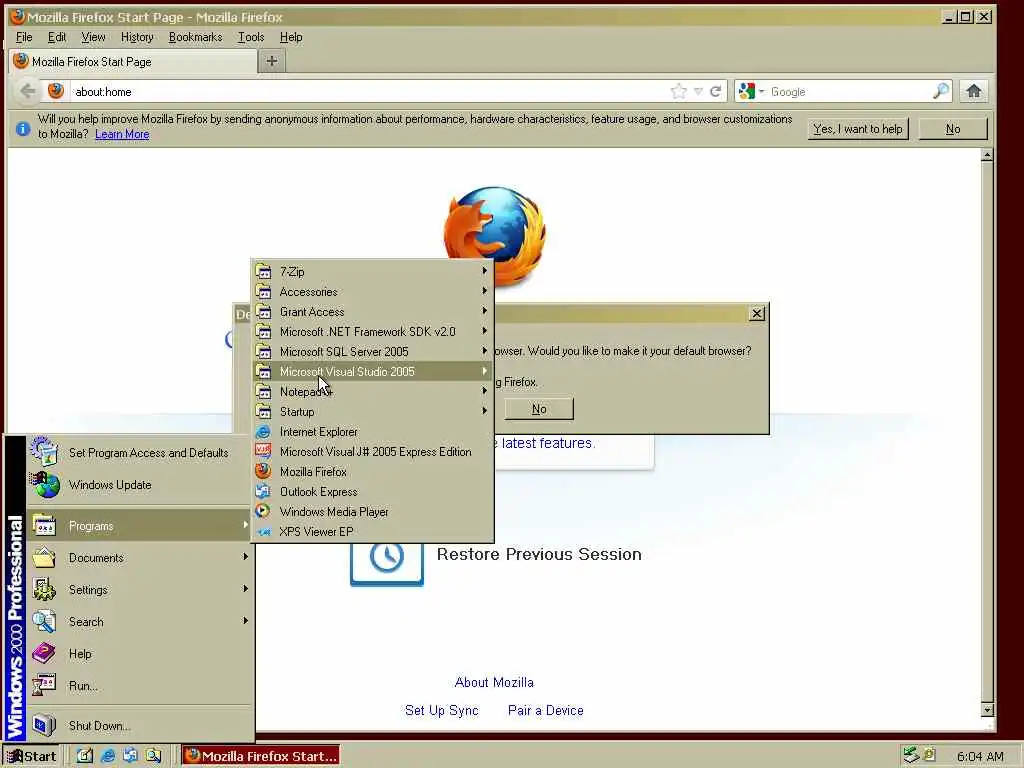The image size is (1024, 768).
Task: Open Internet Explorer from Programs menu
Action: click(x=372, y=432)
